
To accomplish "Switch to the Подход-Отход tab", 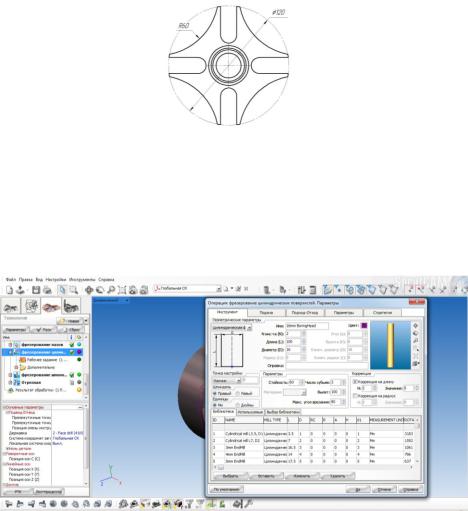I will coord(305,313).
